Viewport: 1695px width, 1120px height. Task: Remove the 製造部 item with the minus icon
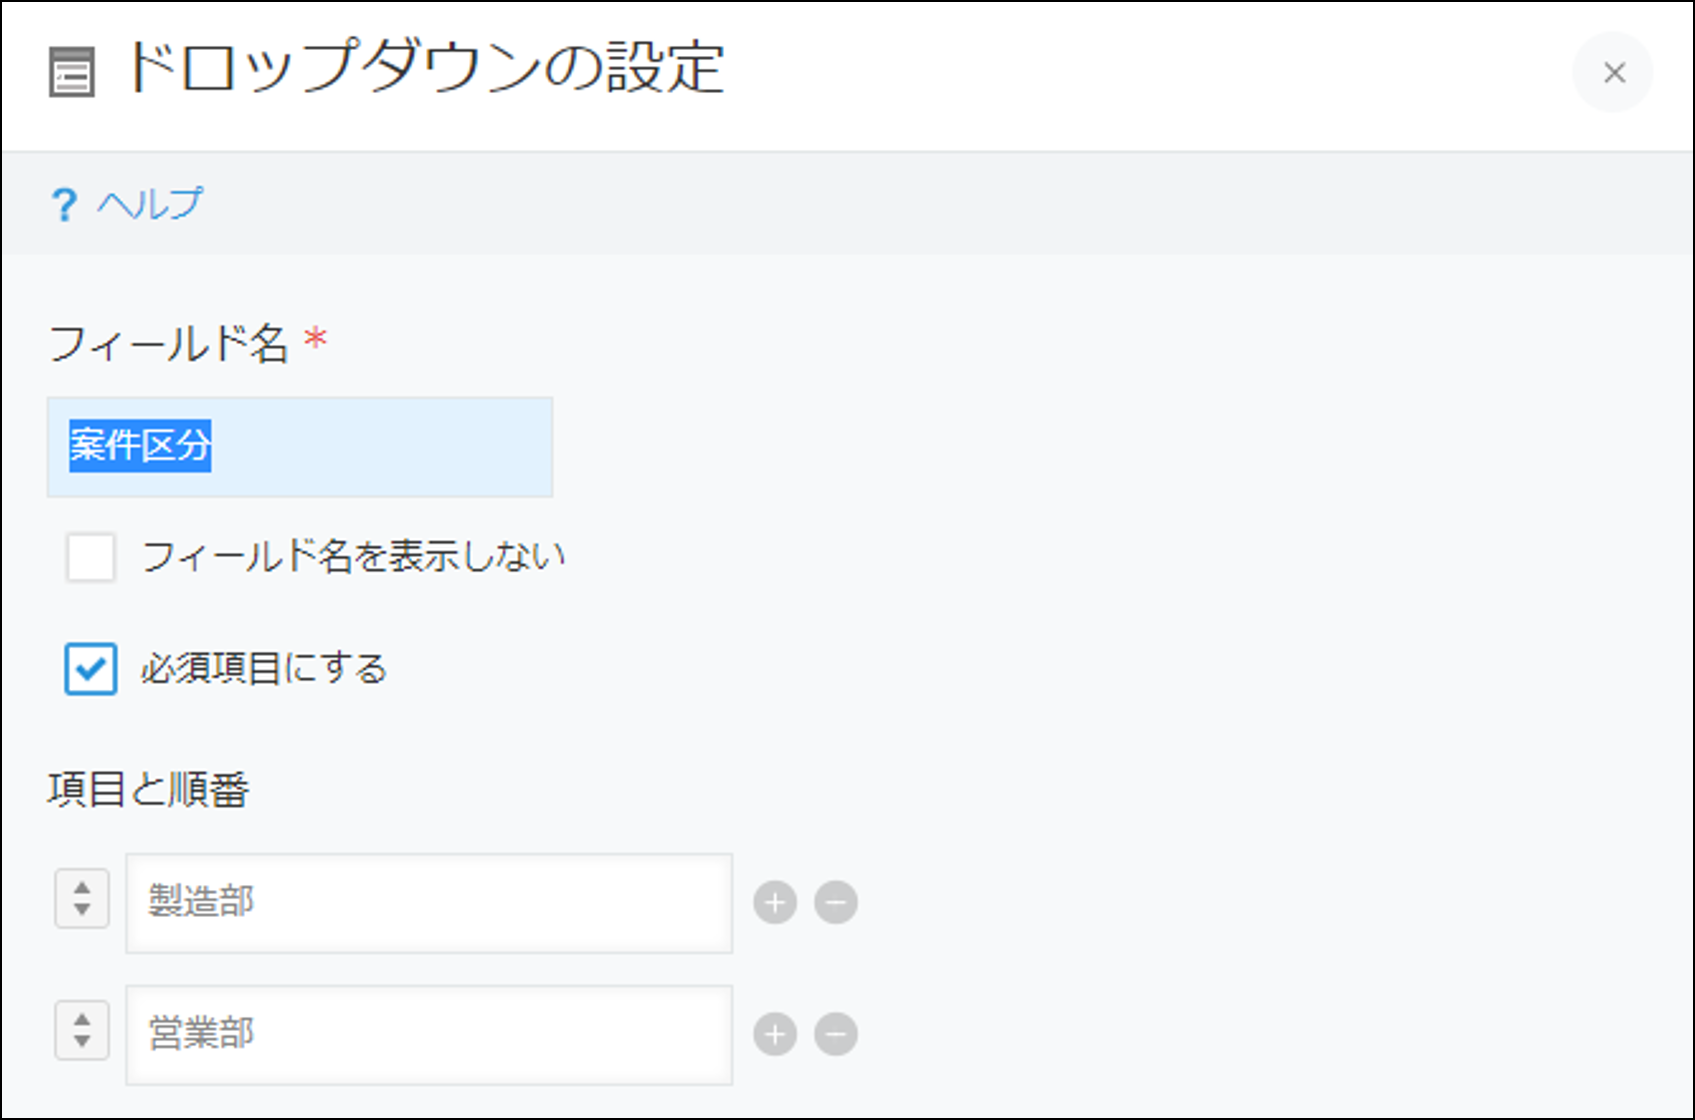coord(836,903)
